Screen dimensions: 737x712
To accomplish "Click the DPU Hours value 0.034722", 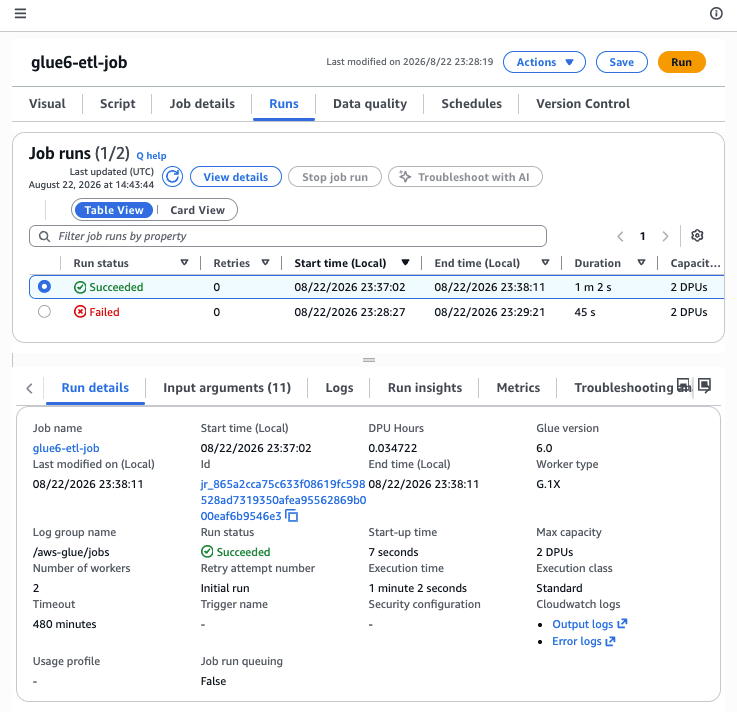I will pos(392,448).
